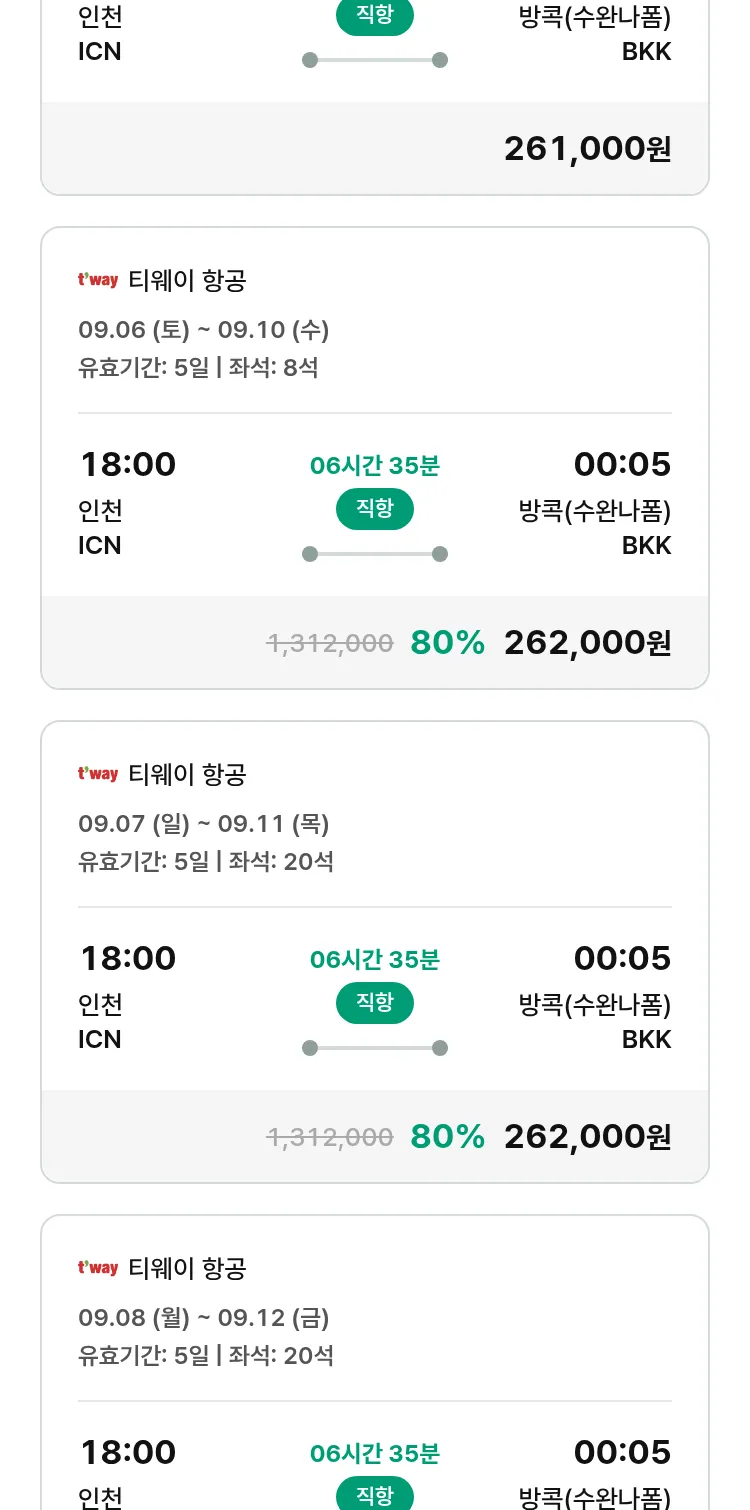Click route line on 09.06 flight card
The height and width of the screenshot is (1510, 750).
click(375, 554)
